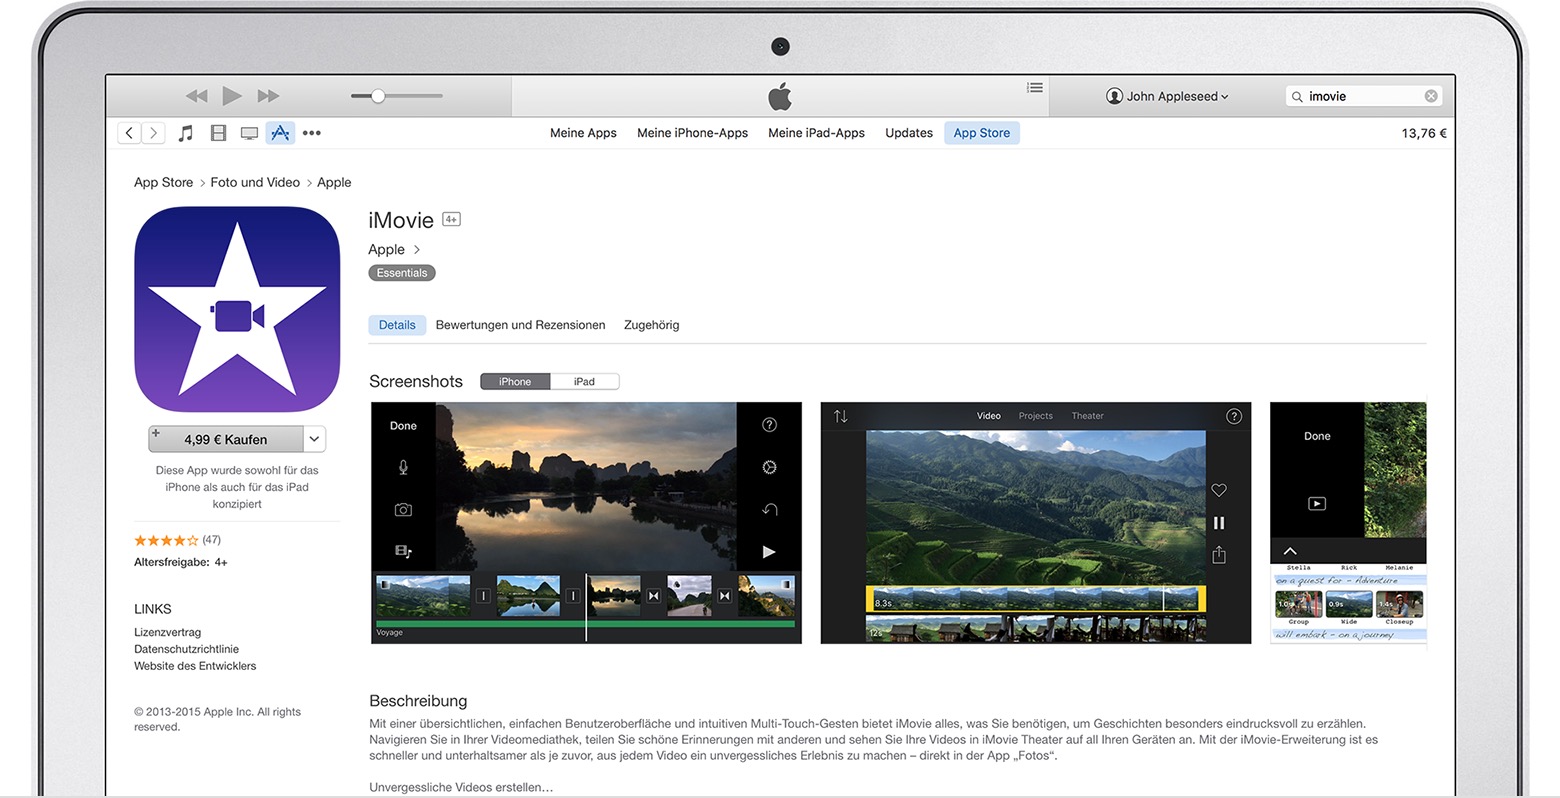Switch to the Music library icon
Screen dimensions: 1560x798
coord(186,133)
